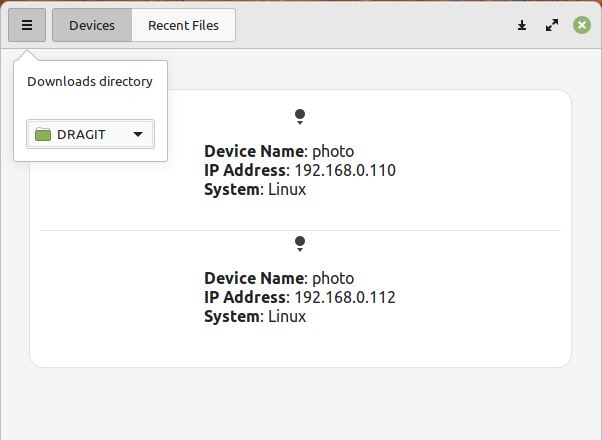The width and height of the screenshot is (602, 440).
Task: Click Device Name photo of first device
Action: tap(279, 152)
